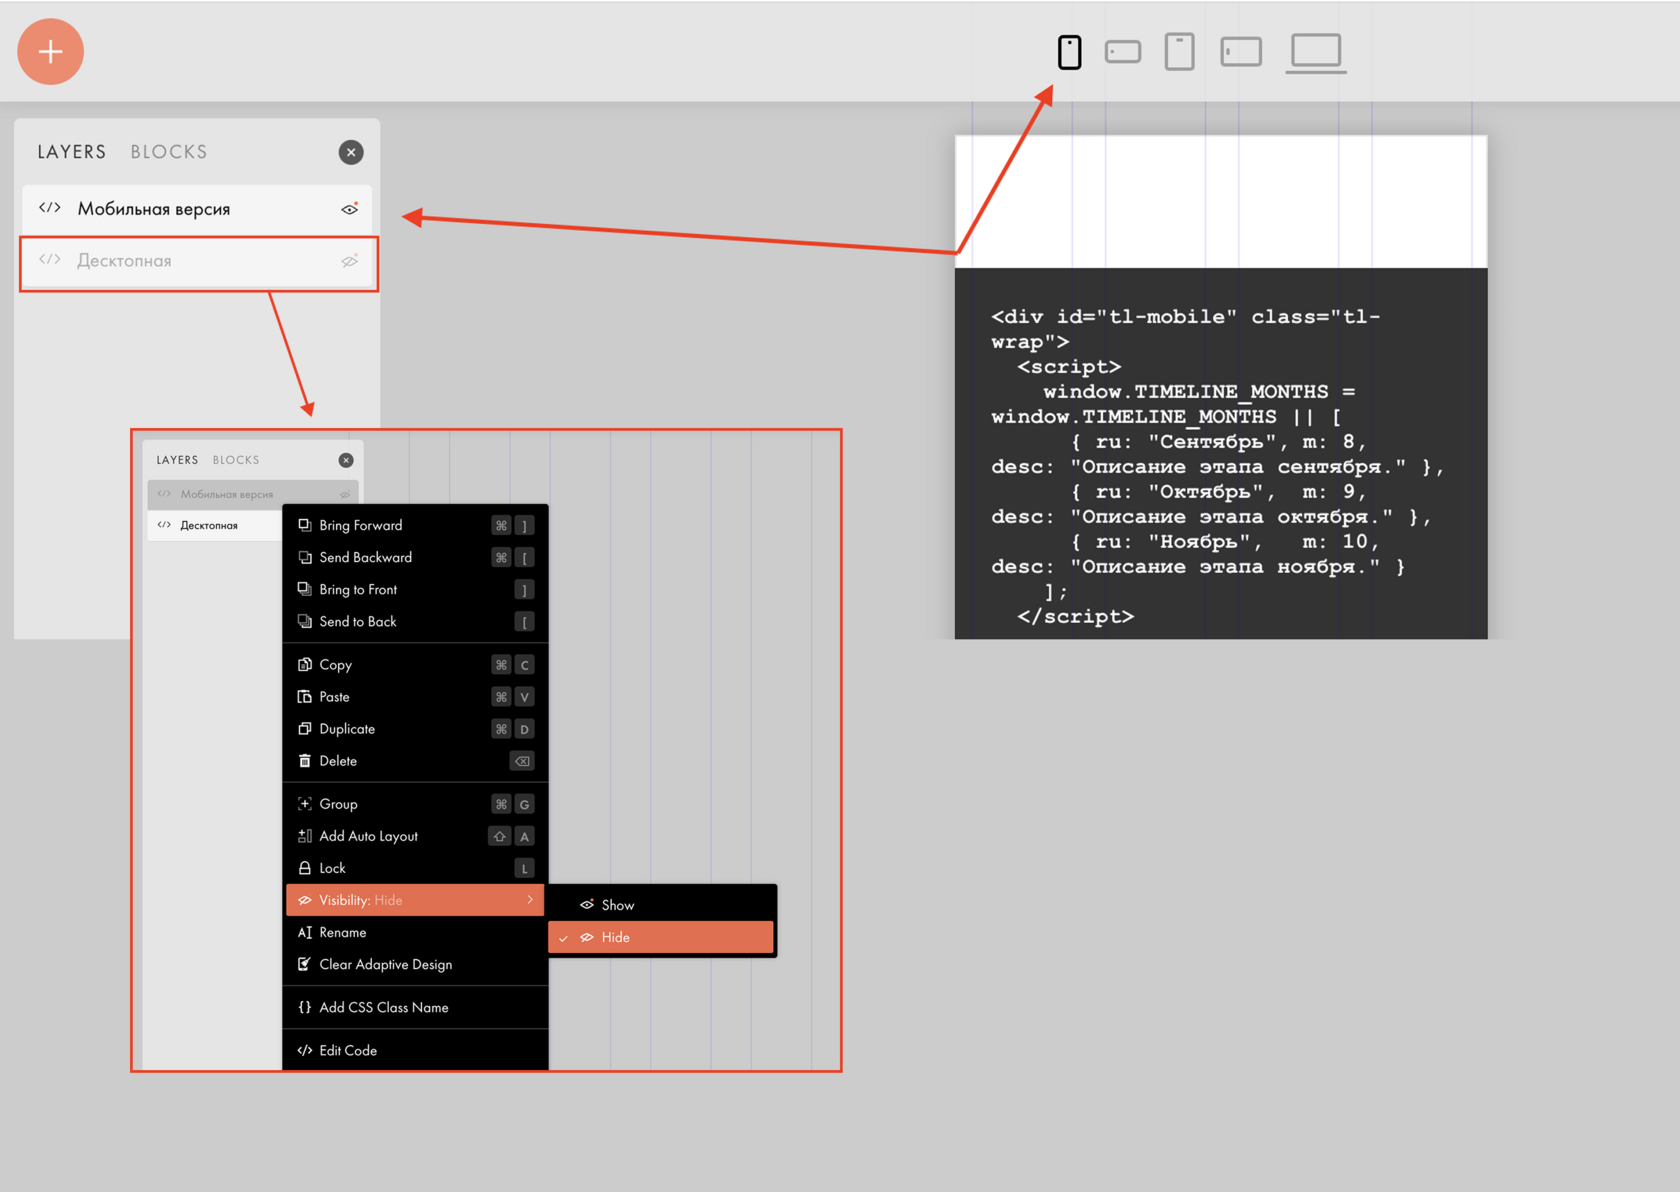Expand the 'Visibility: Hide' submenu entry
The height and width of the screenshot is (1192, 1680).
415,900
